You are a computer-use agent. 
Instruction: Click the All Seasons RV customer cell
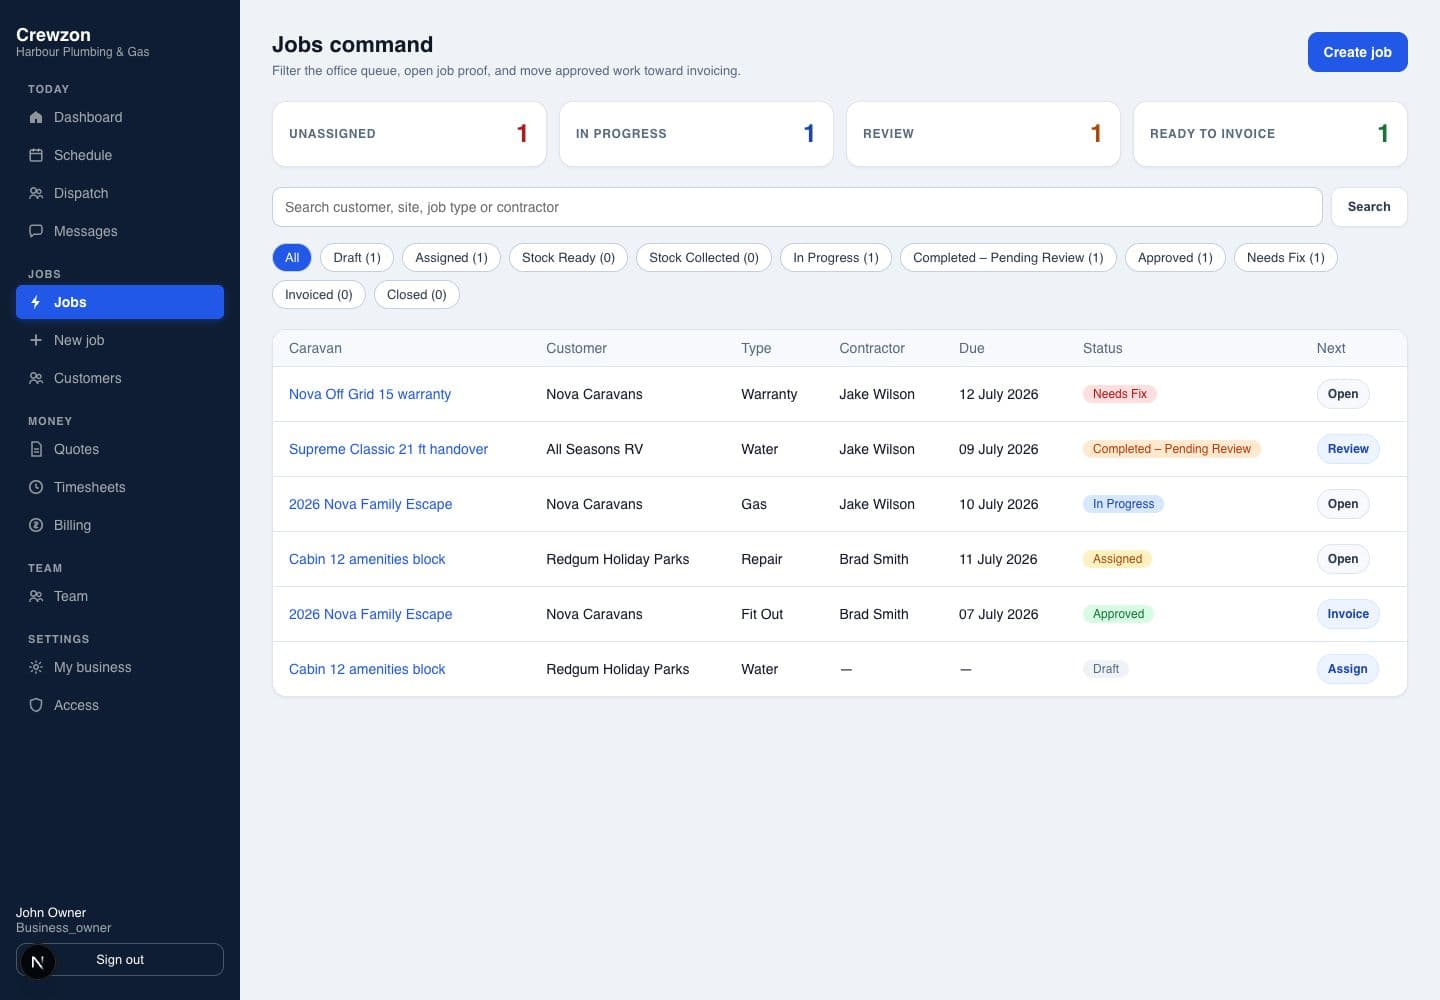click(595, 449)
